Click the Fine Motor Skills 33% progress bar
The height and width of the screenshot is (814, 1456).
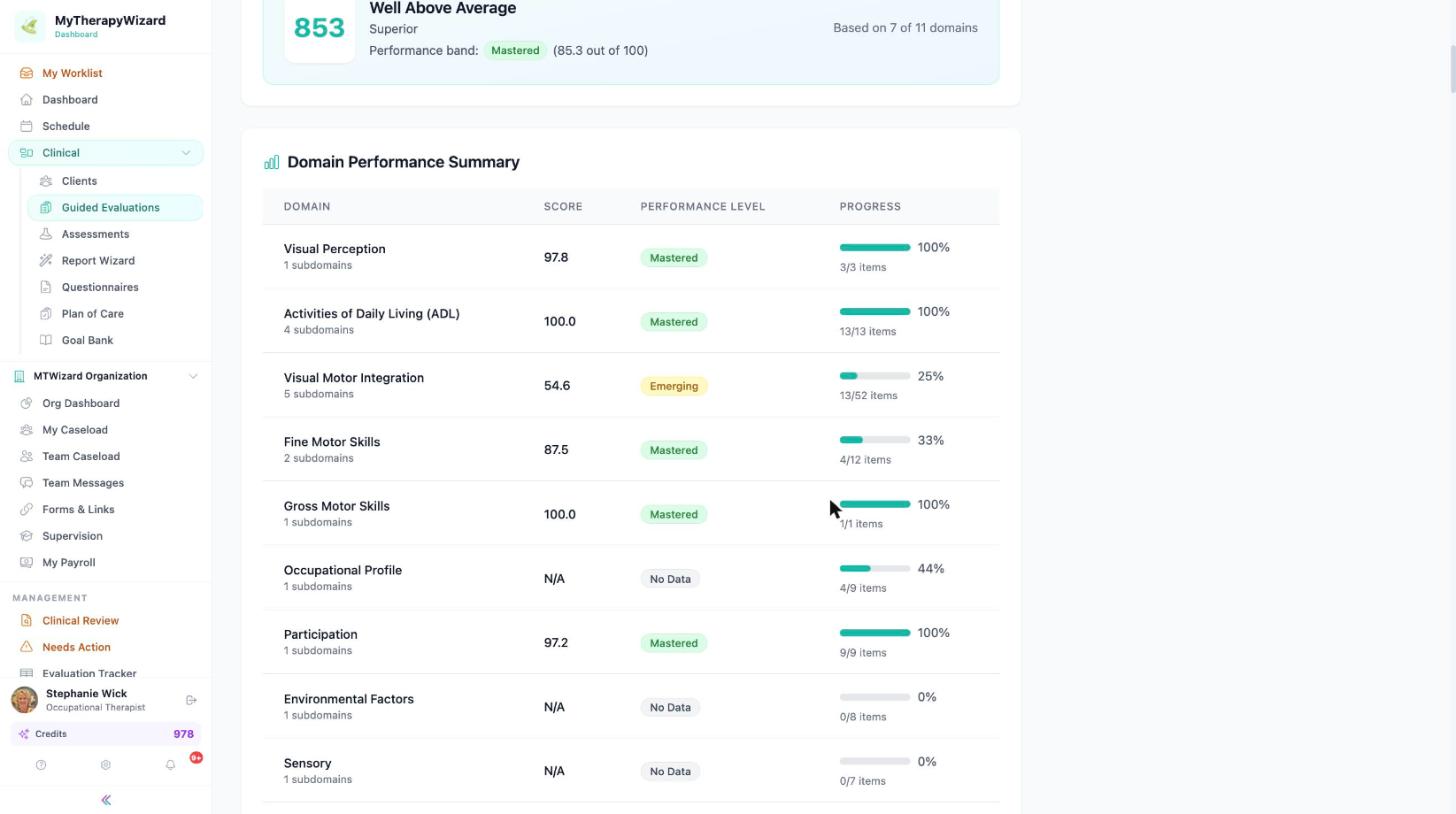875,440
